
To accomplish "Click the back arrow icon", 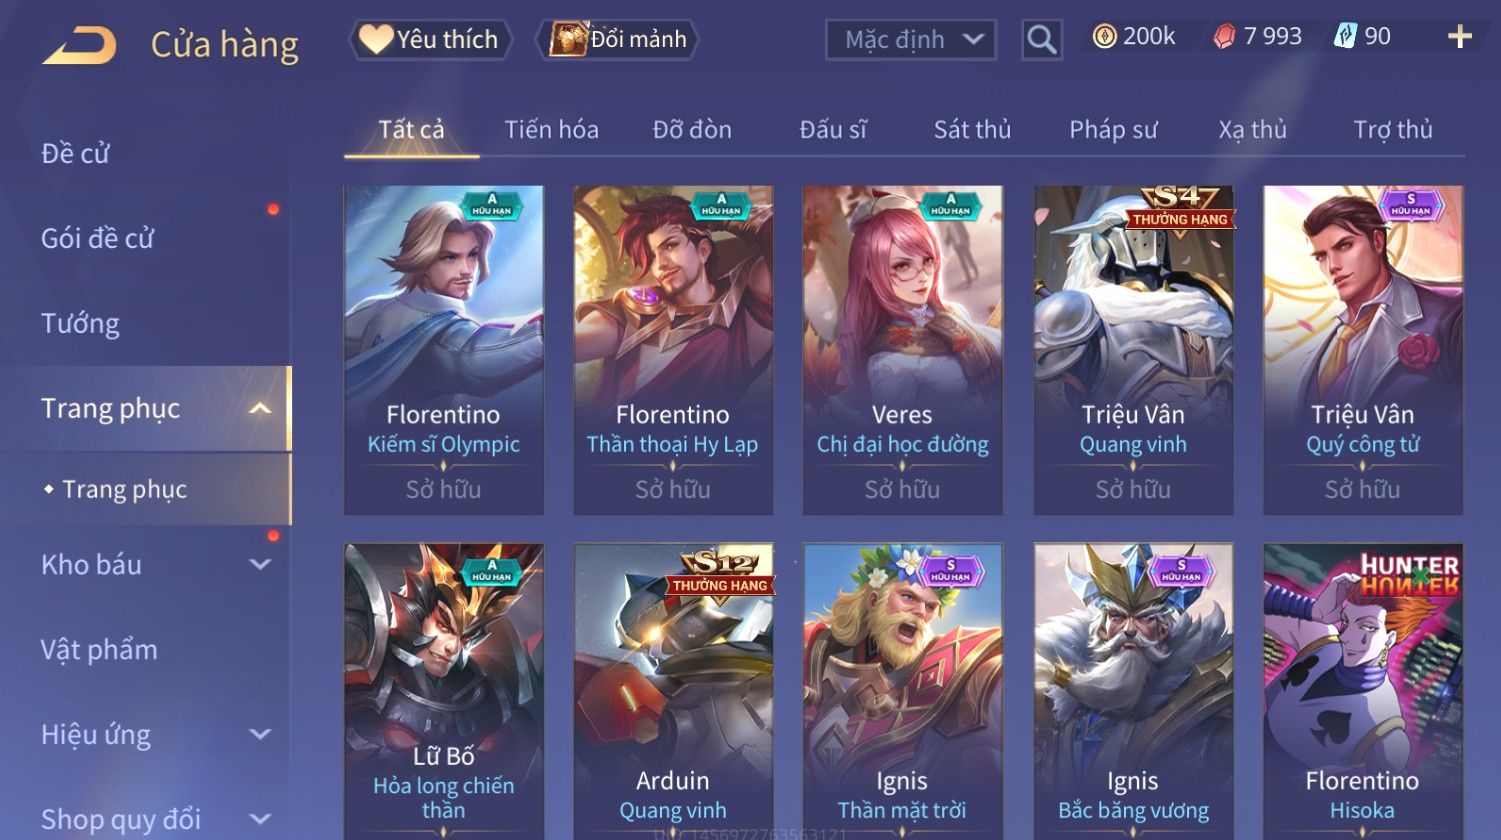I will pyautogui.click(x=80, y=45).
